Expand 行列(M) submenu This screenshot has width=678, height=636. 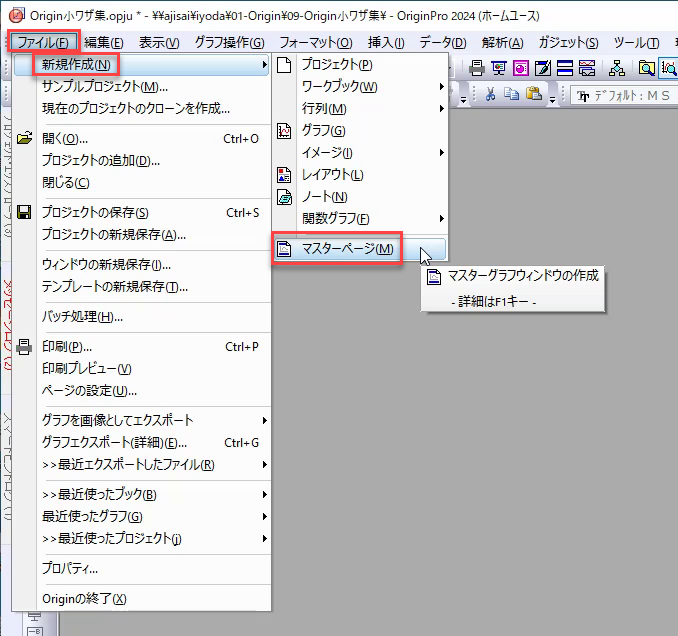pos(360,109)
